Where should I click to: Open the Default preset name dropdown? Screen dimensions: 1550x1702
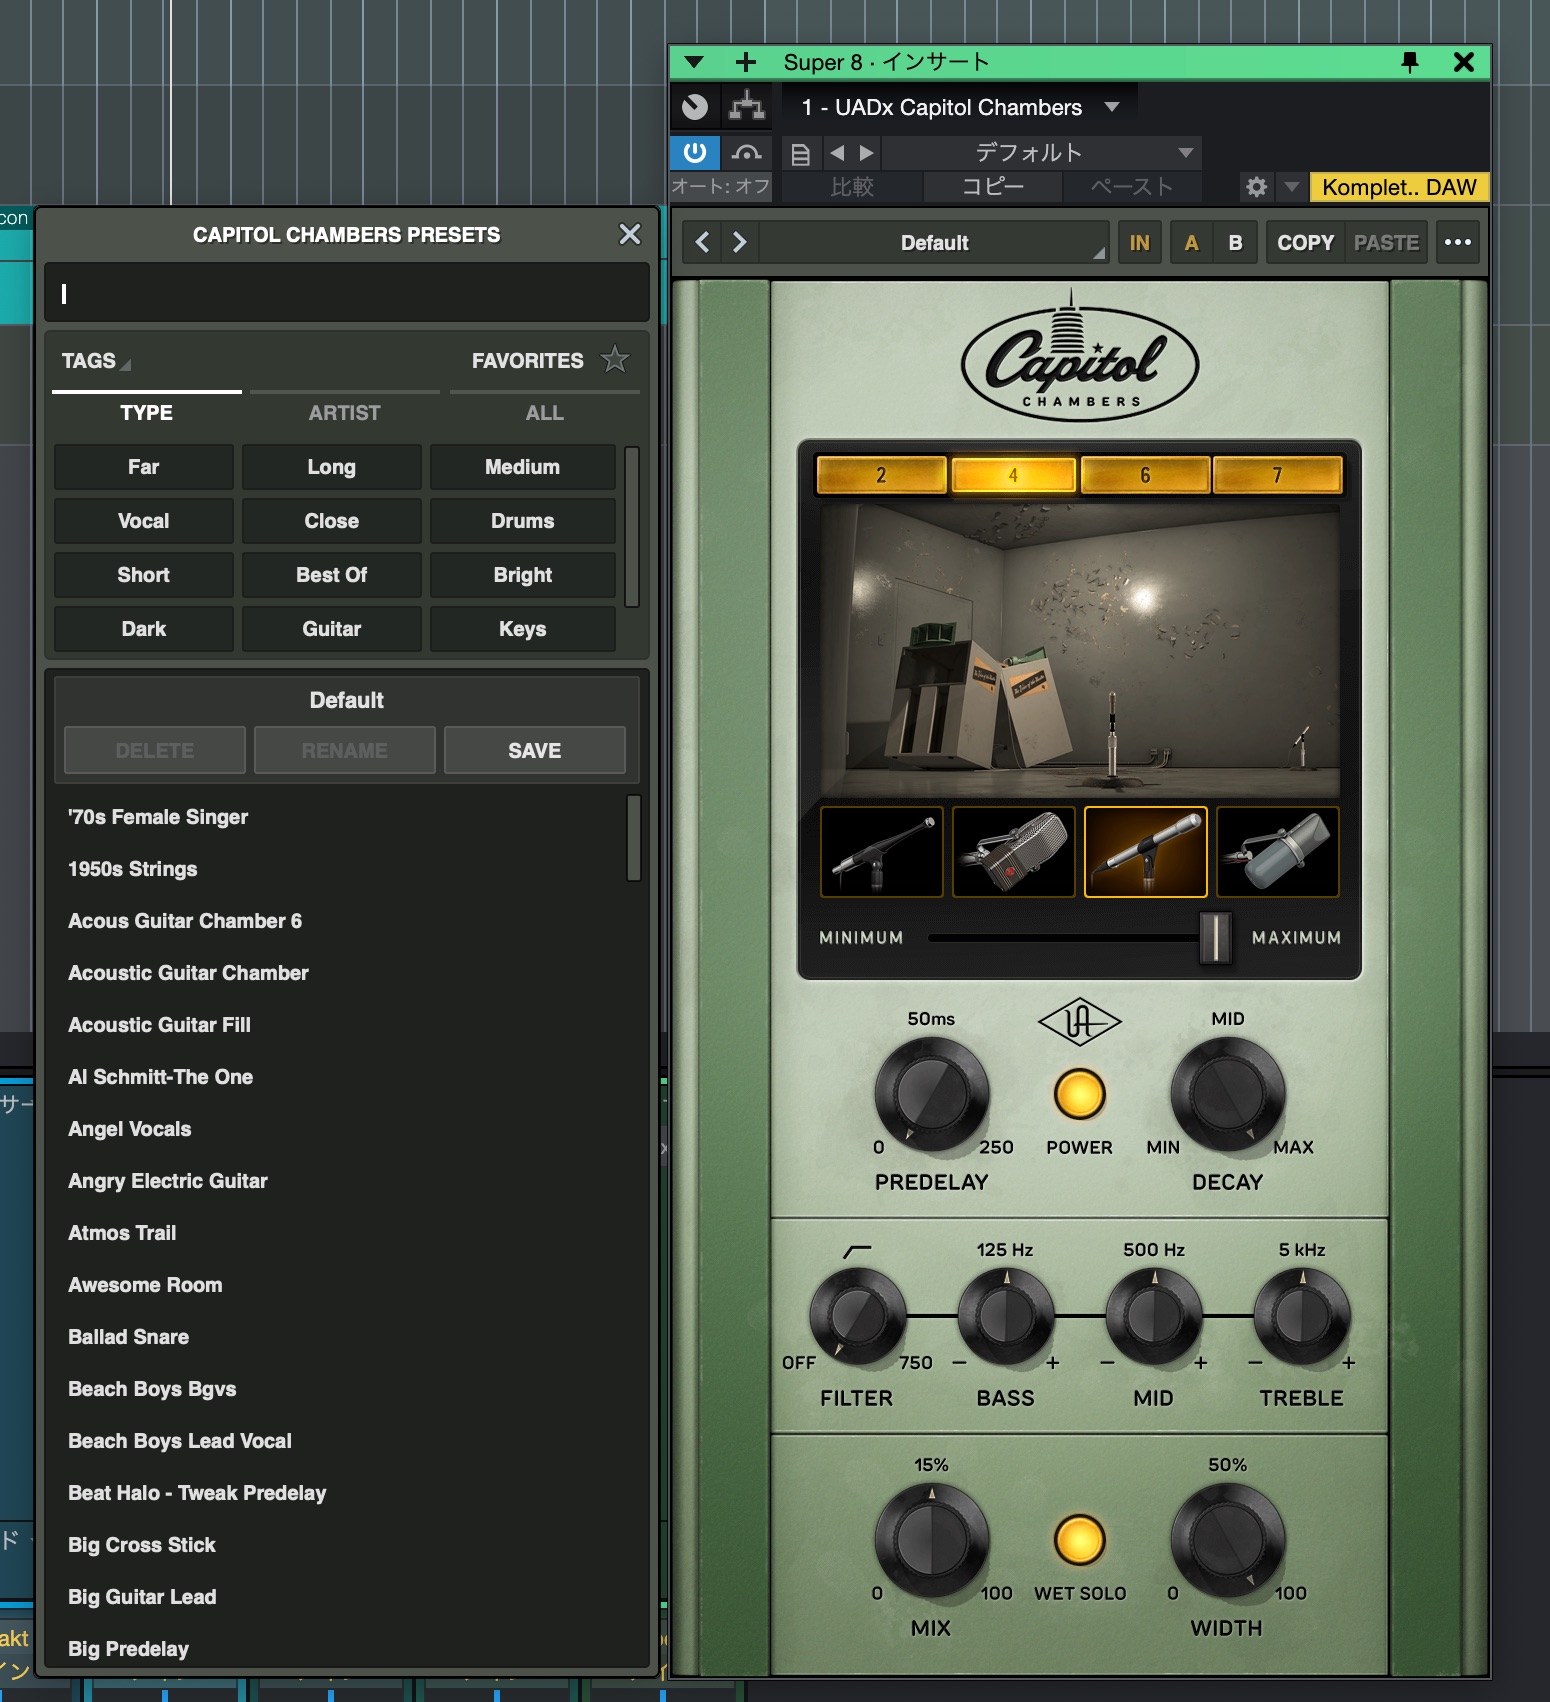934,243
